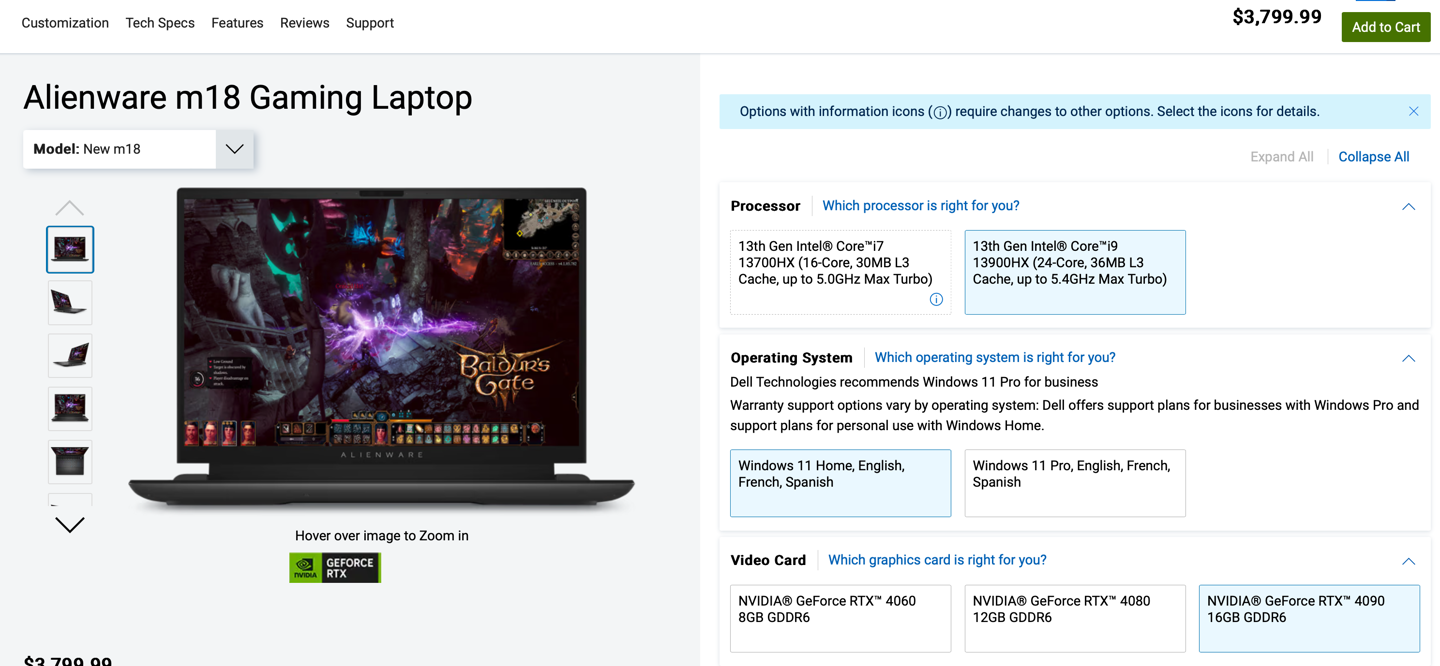The width and height of the screenshot is (1440, 666).
Task: Select the second laptop angled thumbnail
Action: 70,302
